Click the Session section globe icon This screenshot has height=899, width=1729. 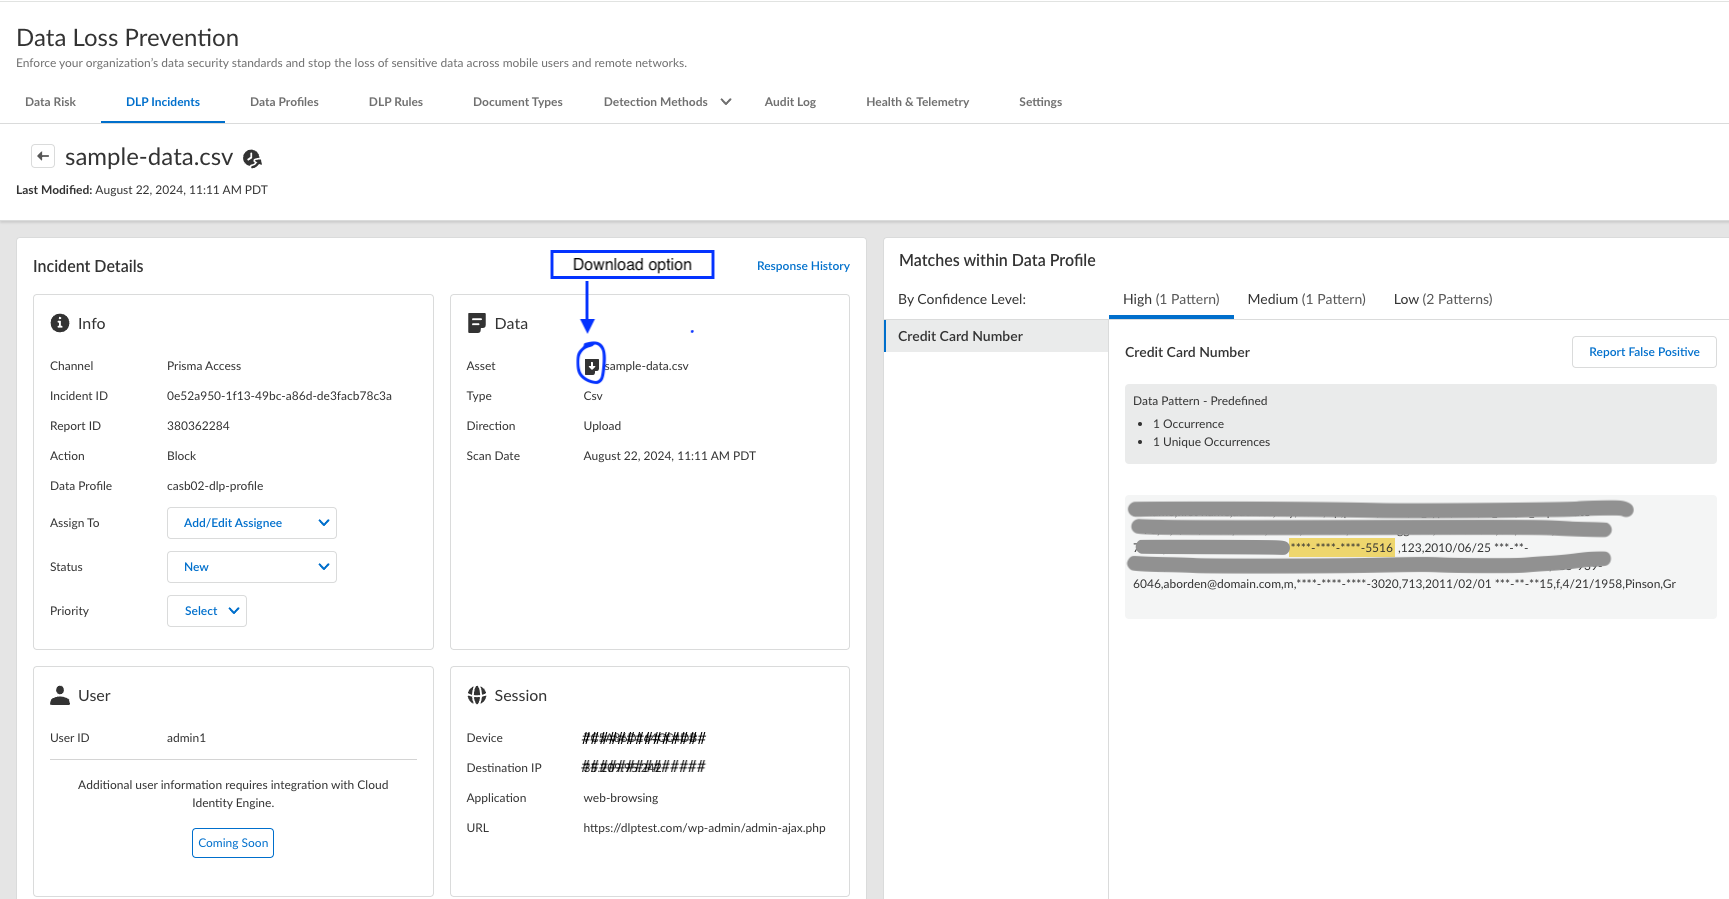coord(477,695)
